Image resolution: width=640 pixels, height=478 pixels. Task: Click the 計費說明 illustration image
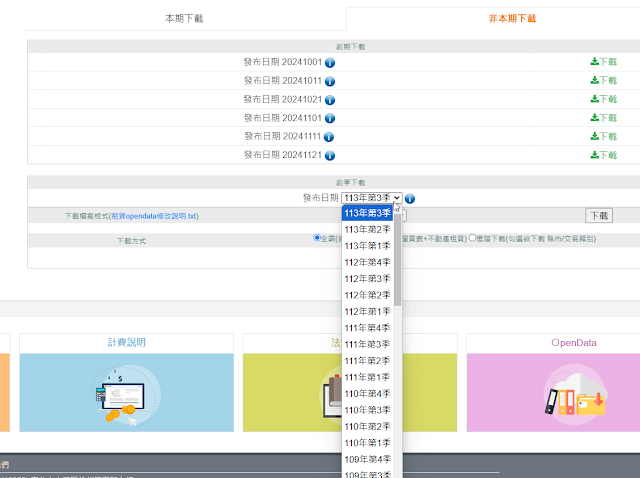(x=127, y=393)
